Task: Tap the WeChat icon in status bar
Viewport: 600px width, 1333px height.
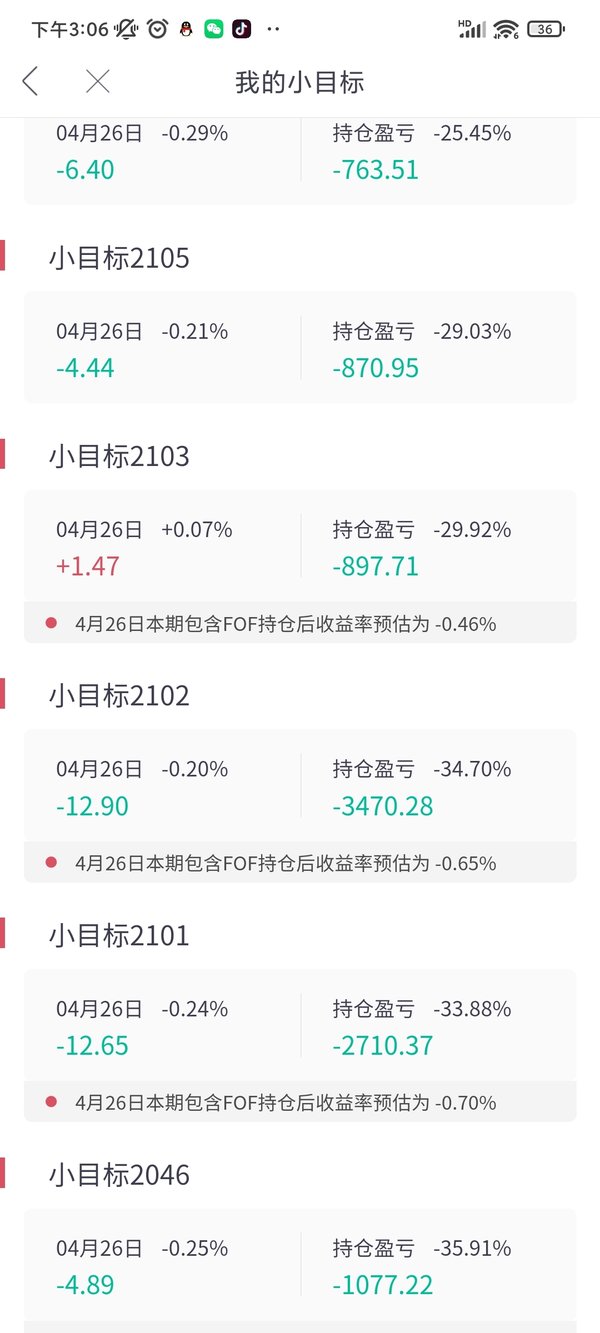Action: click(x=213, y=30)
